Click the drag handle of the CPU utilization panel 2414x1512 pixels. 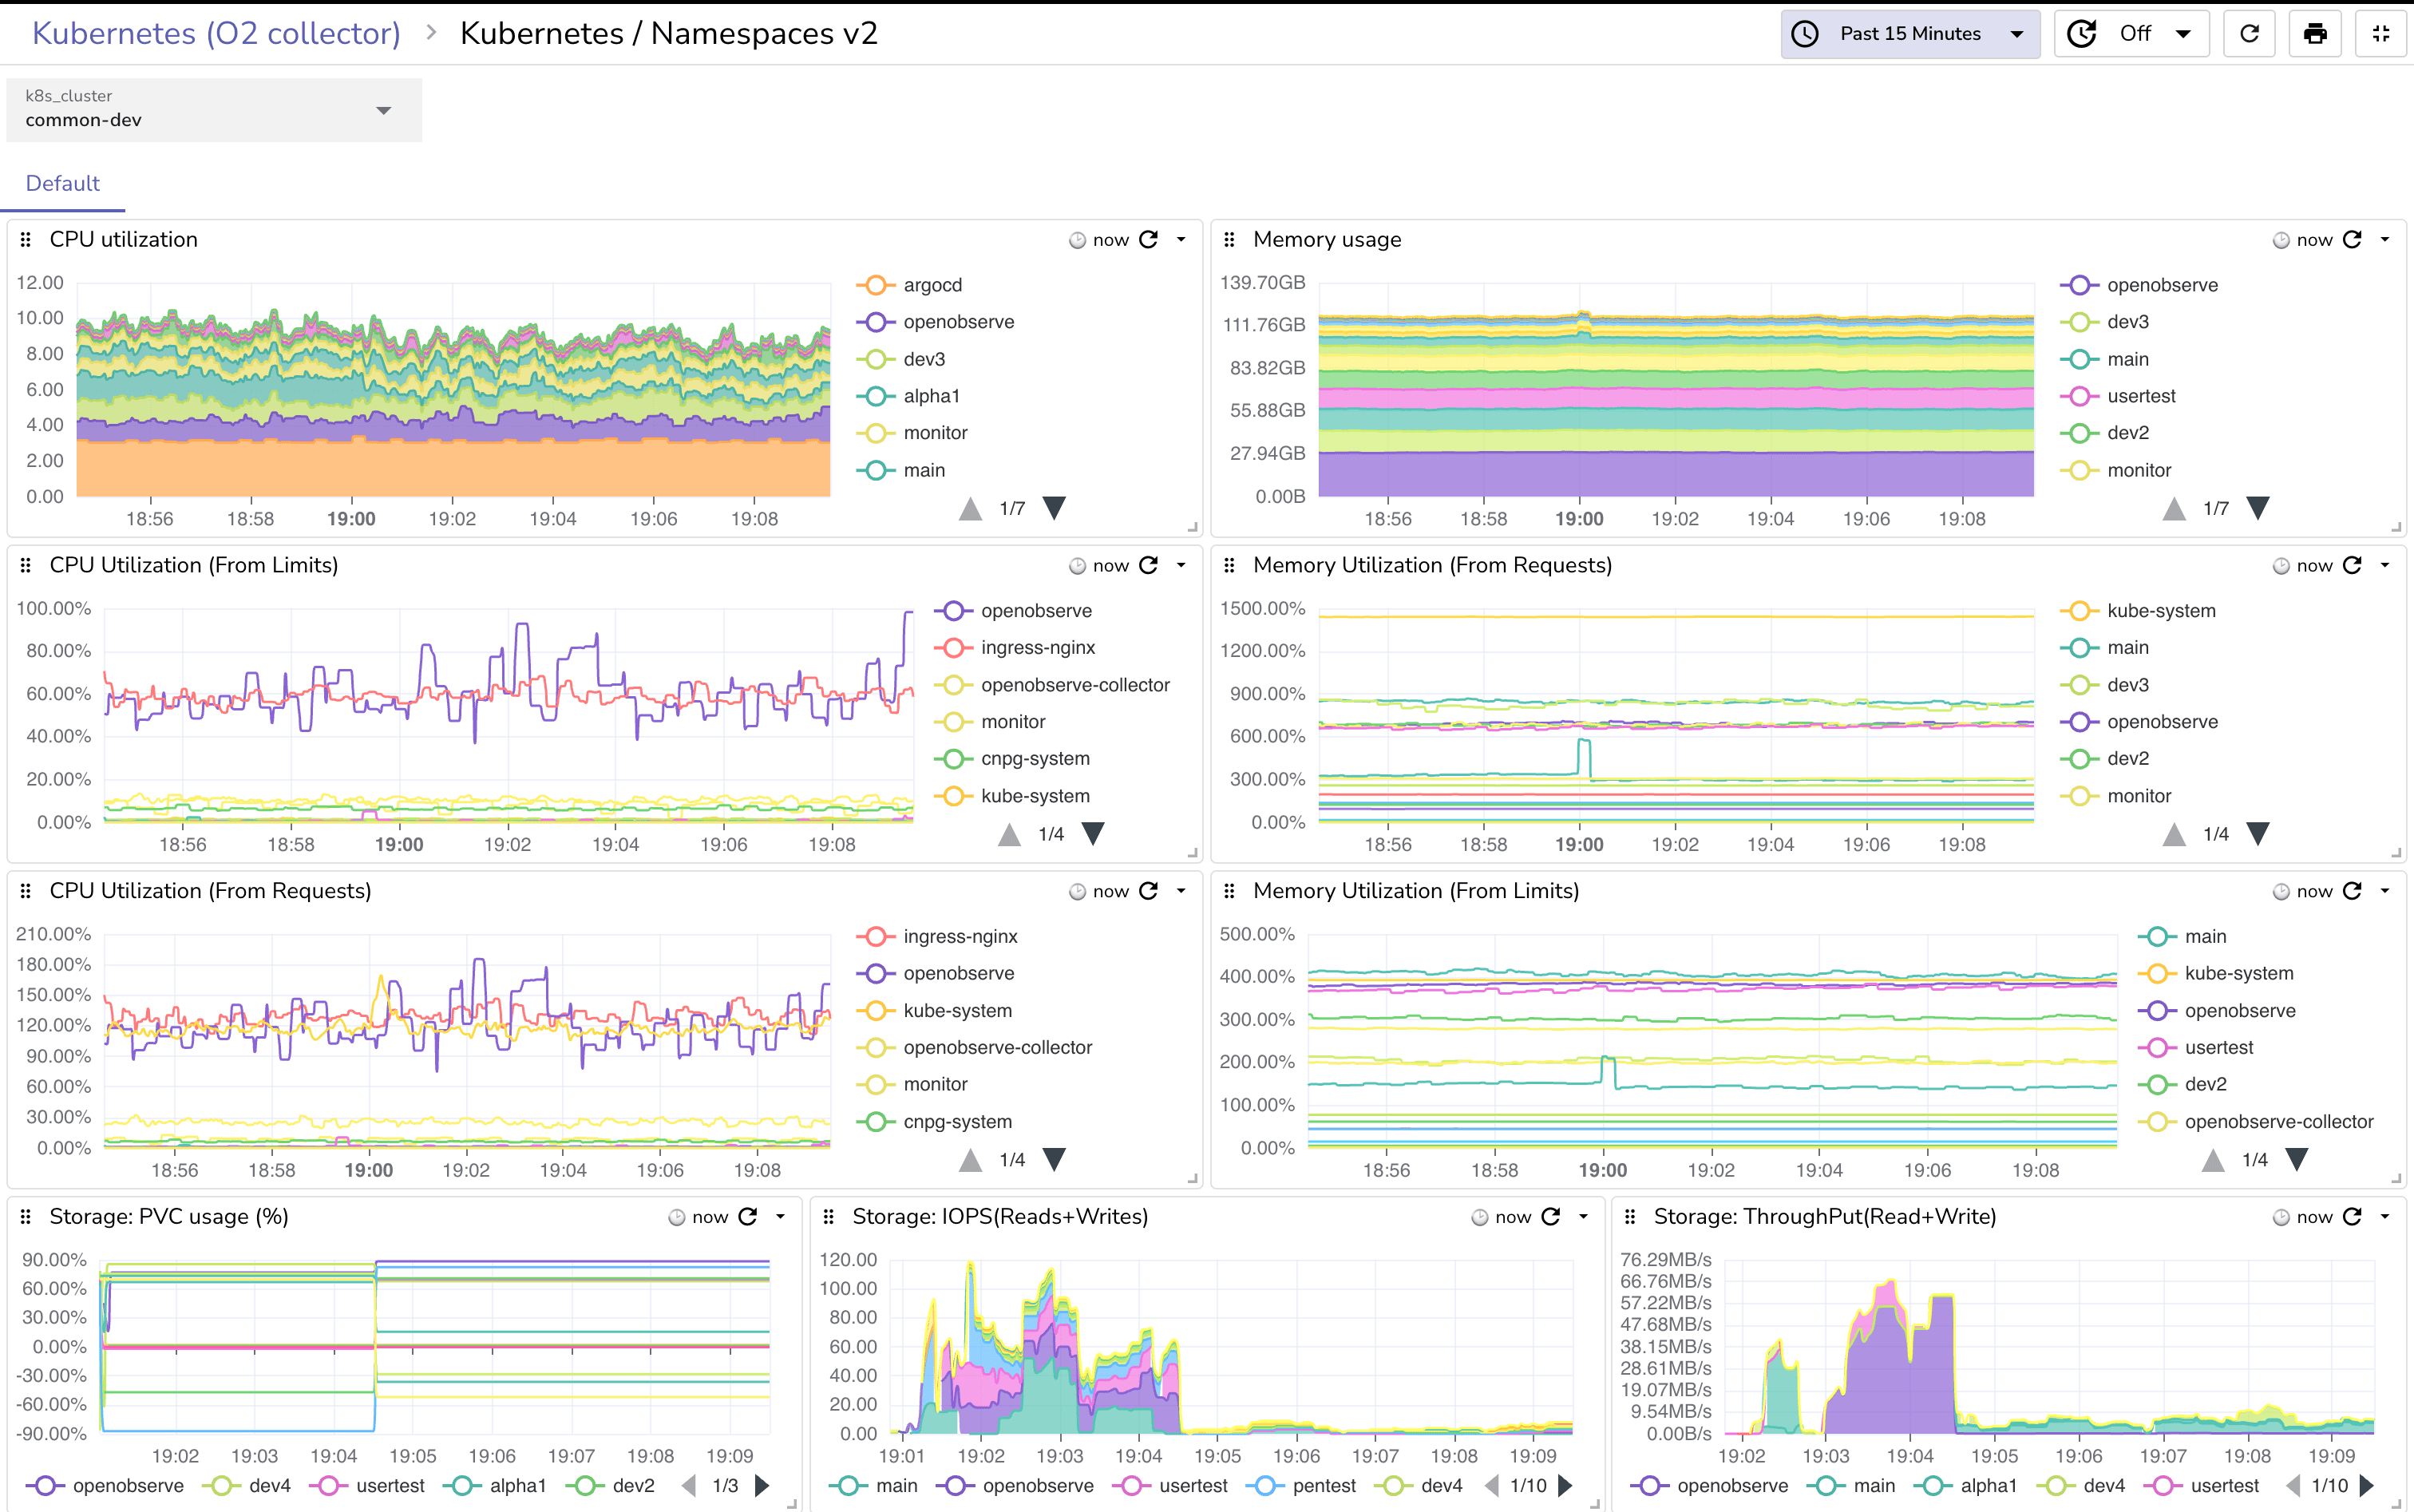25,239
